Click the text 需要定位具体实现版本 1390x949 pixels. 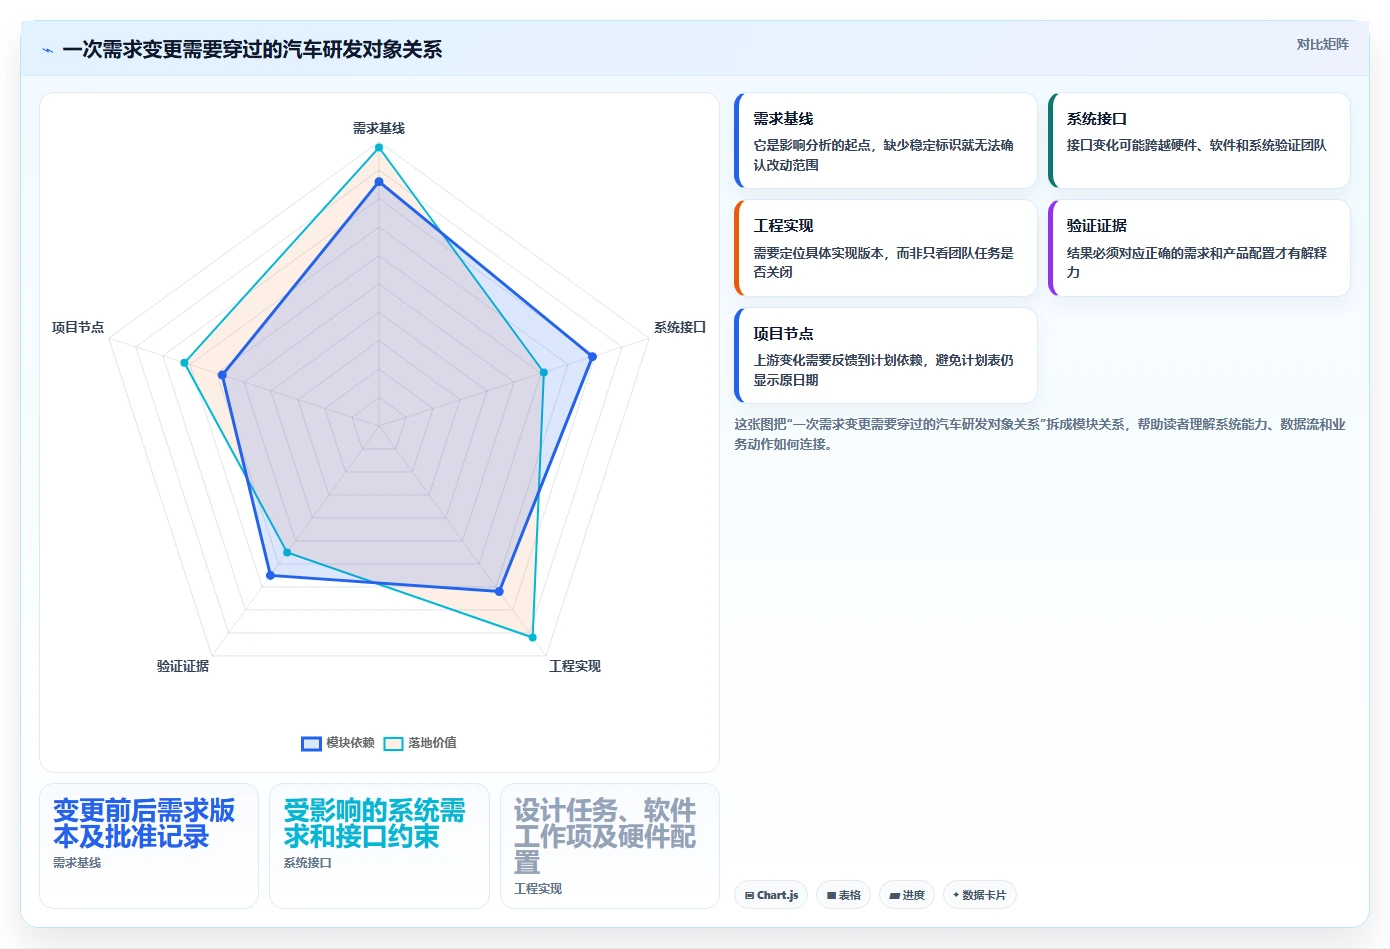(x=818, y=253)
